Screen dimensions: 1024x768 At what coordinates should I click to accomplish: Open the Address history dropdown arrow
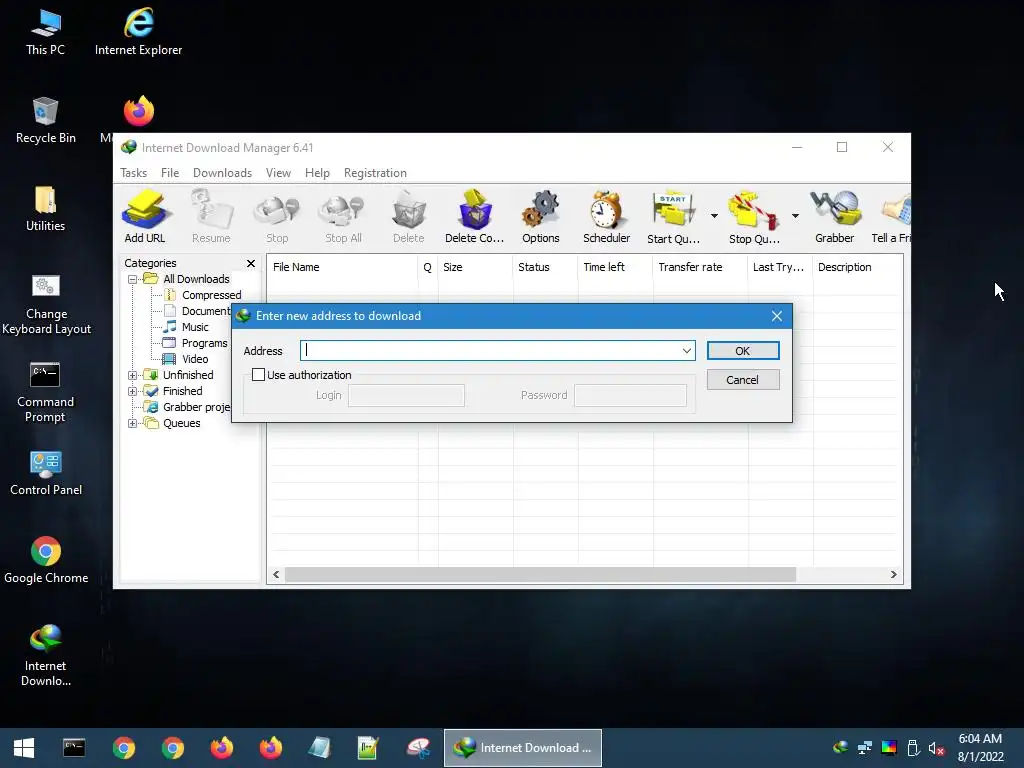686,351
